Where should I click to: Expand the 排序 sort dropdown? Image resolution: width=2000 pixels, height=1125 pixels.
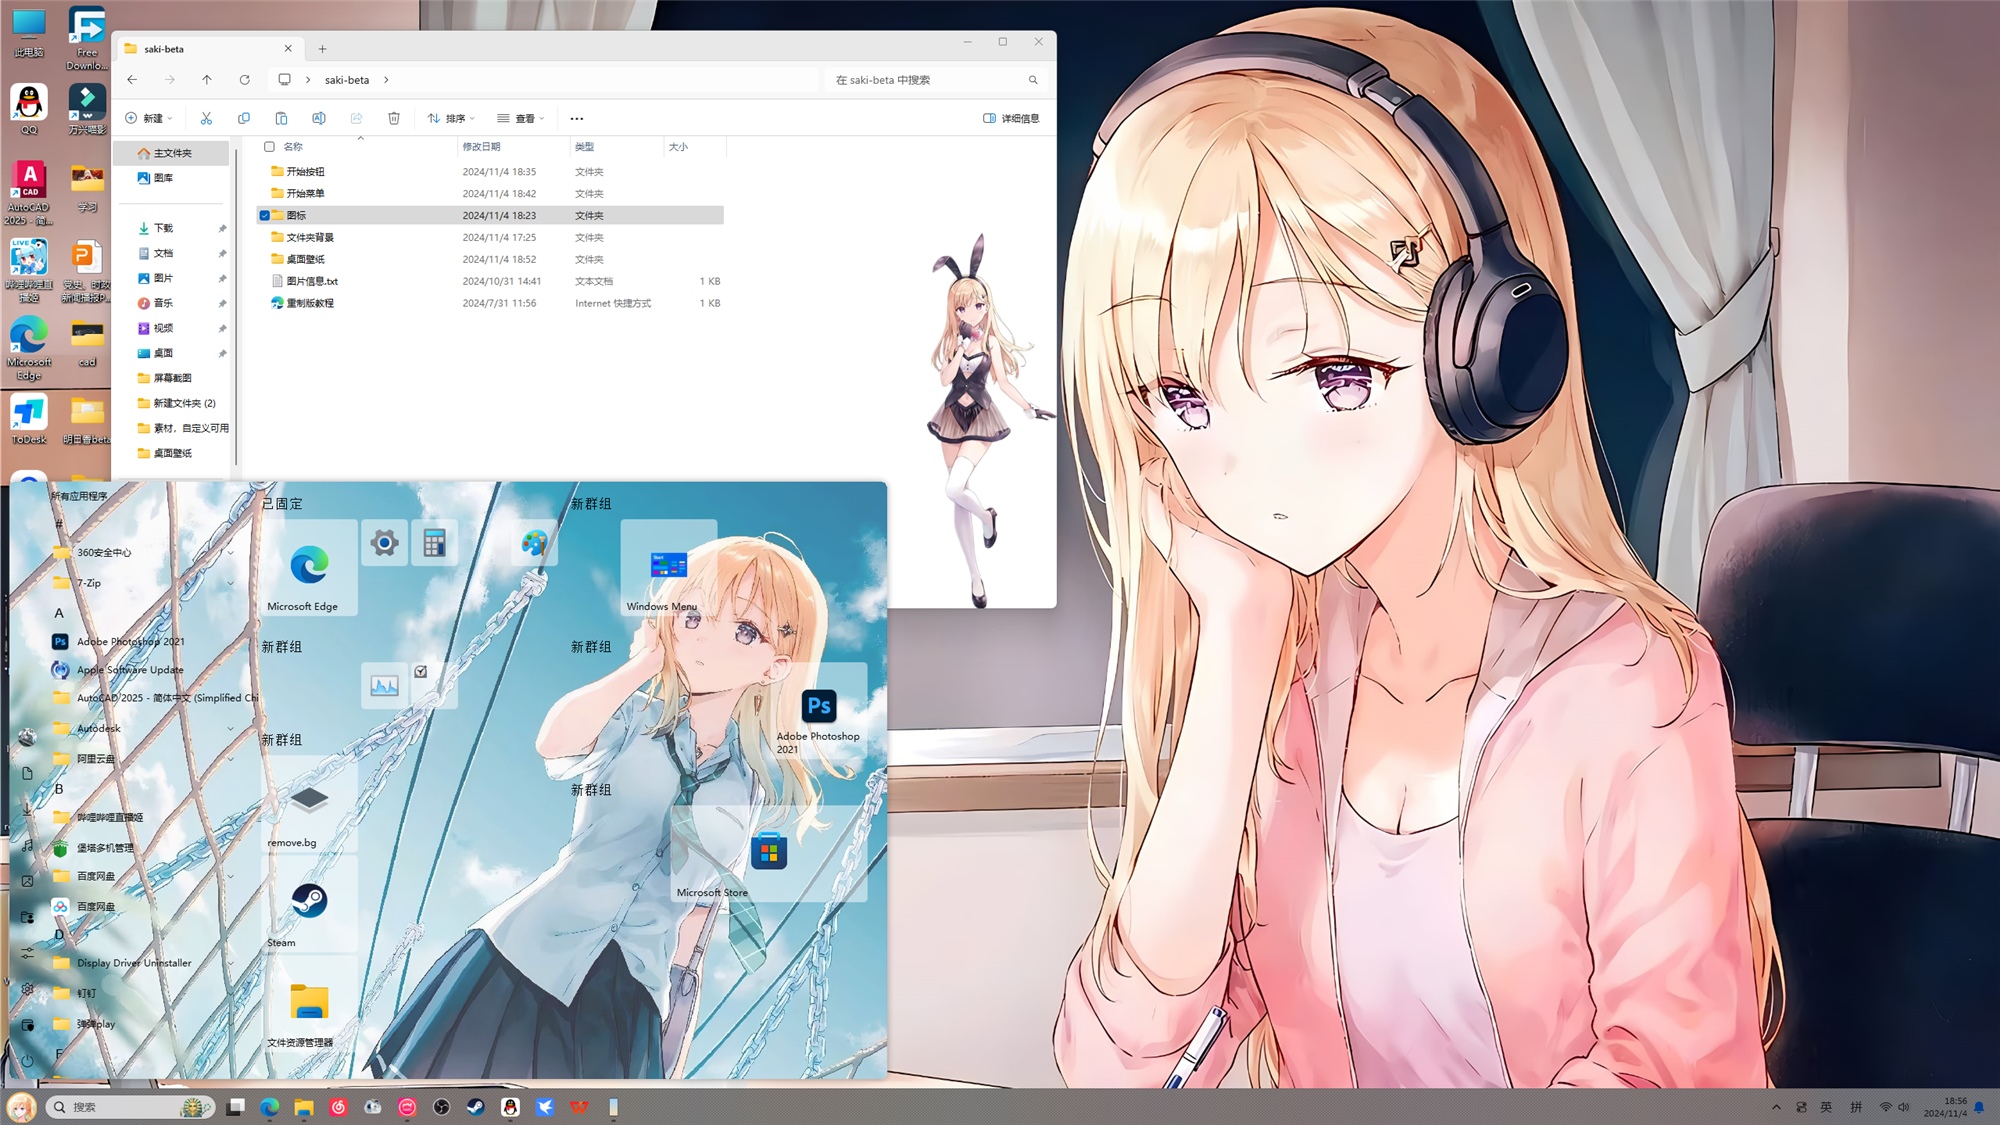pyautogui.click(x=451, y=118)
